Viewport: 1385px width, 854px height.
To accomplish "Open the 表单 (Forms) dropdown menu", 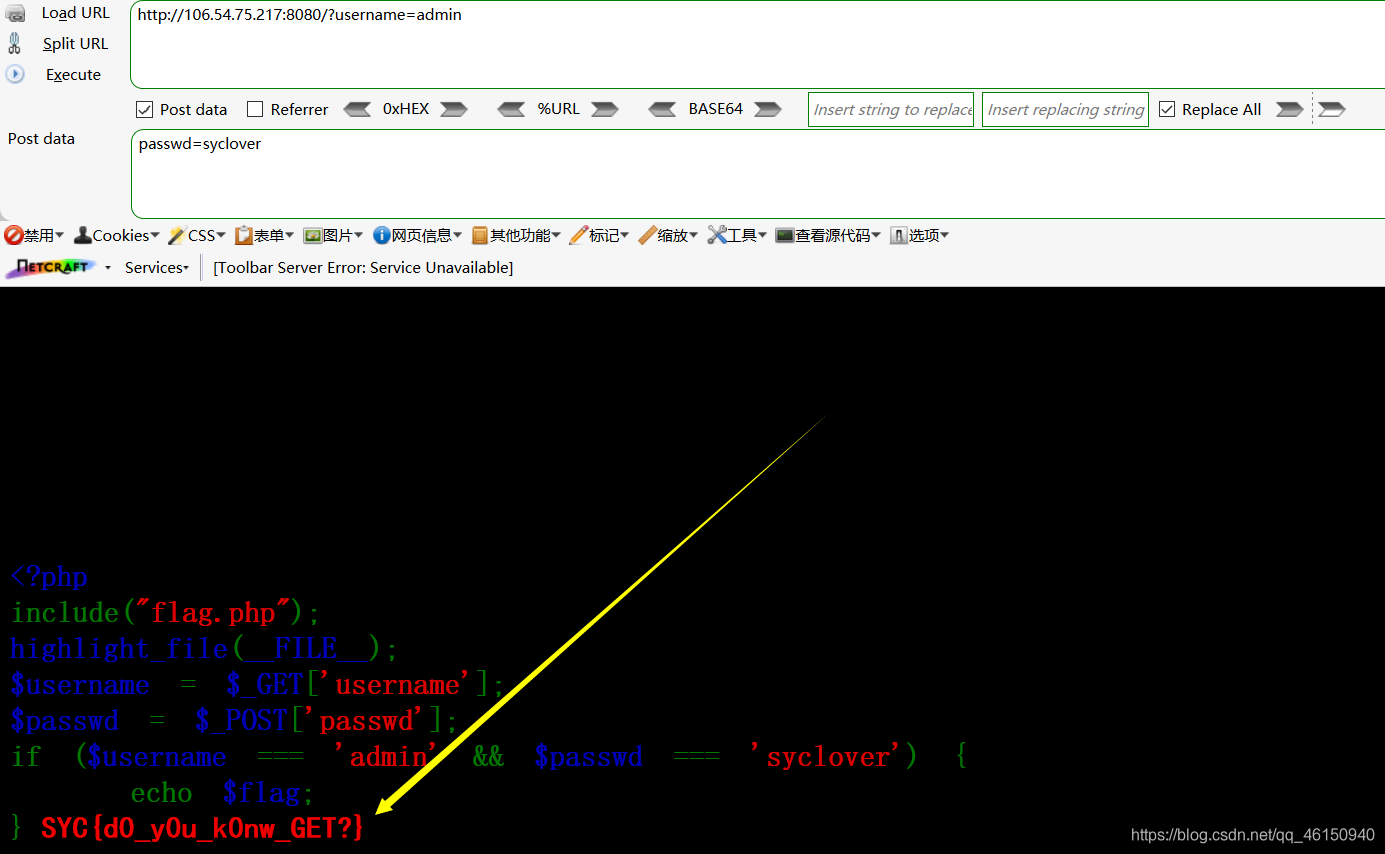I will tap(264, 235).
